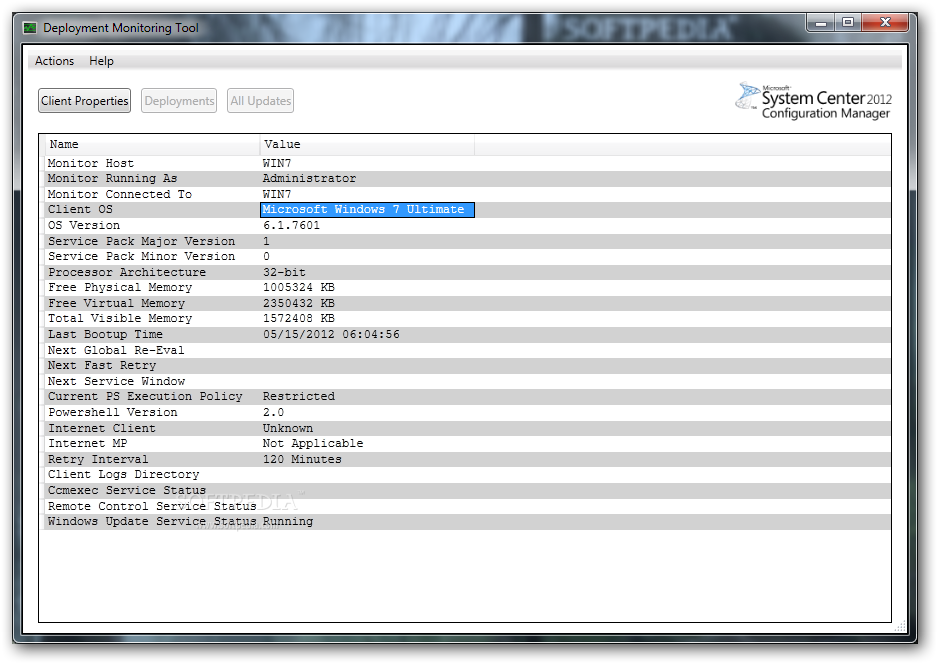Select Remote Control Service Status row
The image size is (938, 664).
pyautogui.click(x=468, y=506)
